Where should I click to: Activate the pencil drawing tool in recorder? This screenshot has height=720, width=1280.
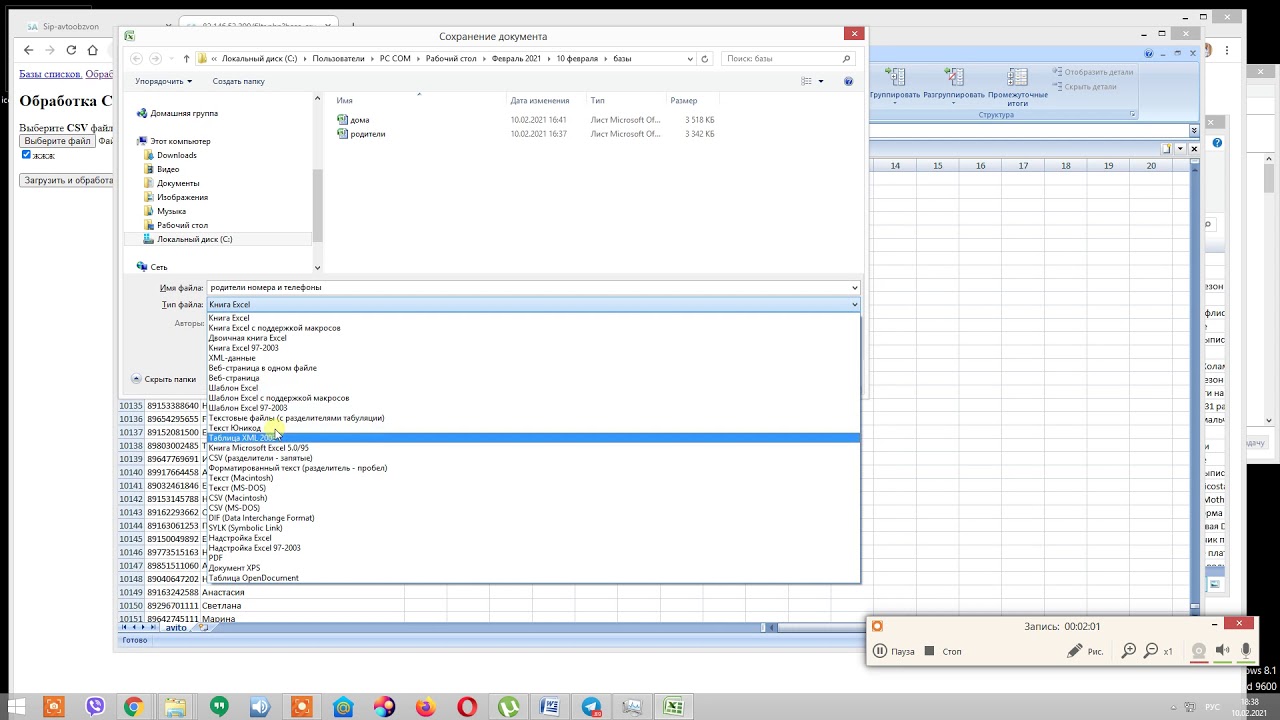(x=1074, y=651)
